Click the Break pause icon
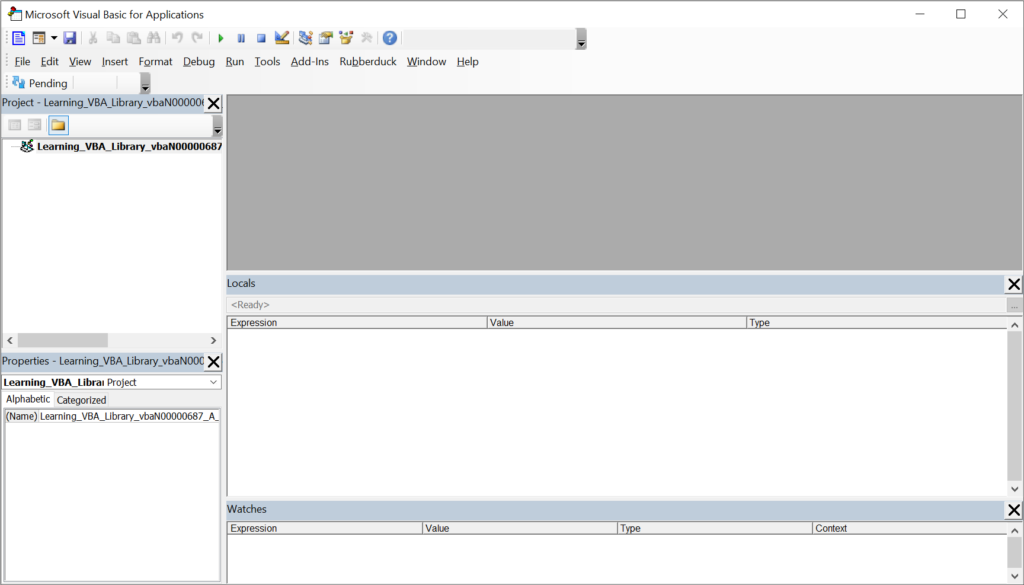 coord(241,38)
